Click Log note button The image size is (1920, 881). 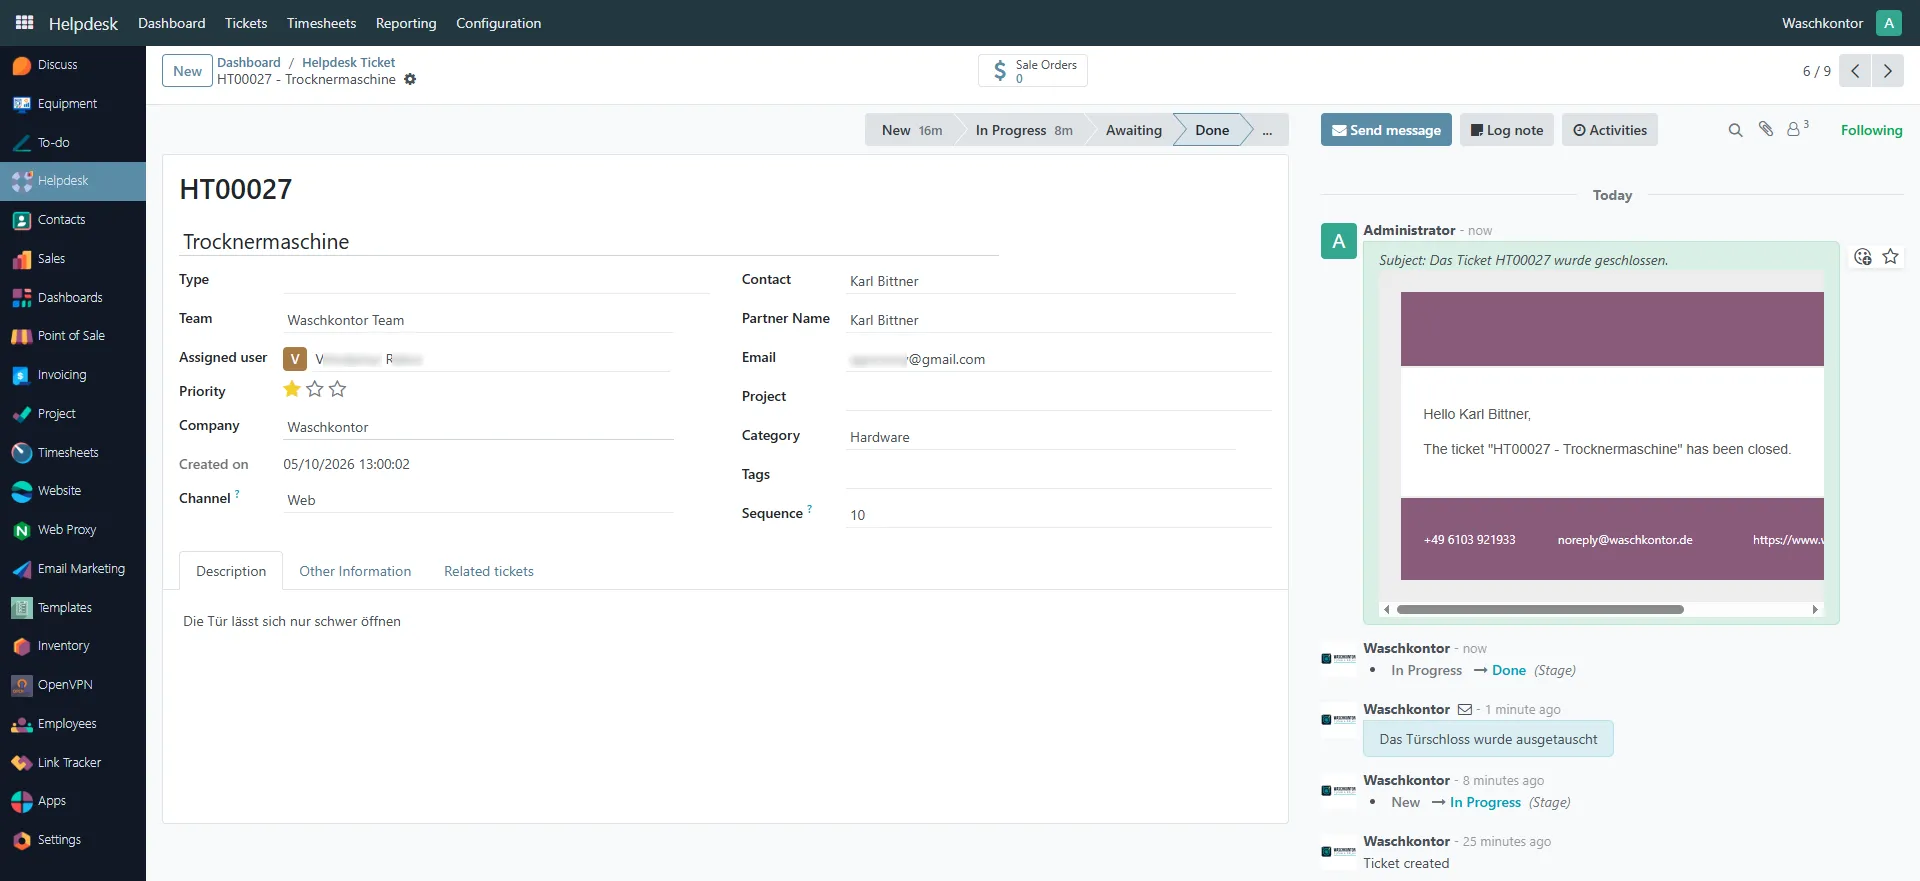pyautogui.click(x=1507, y=130)
